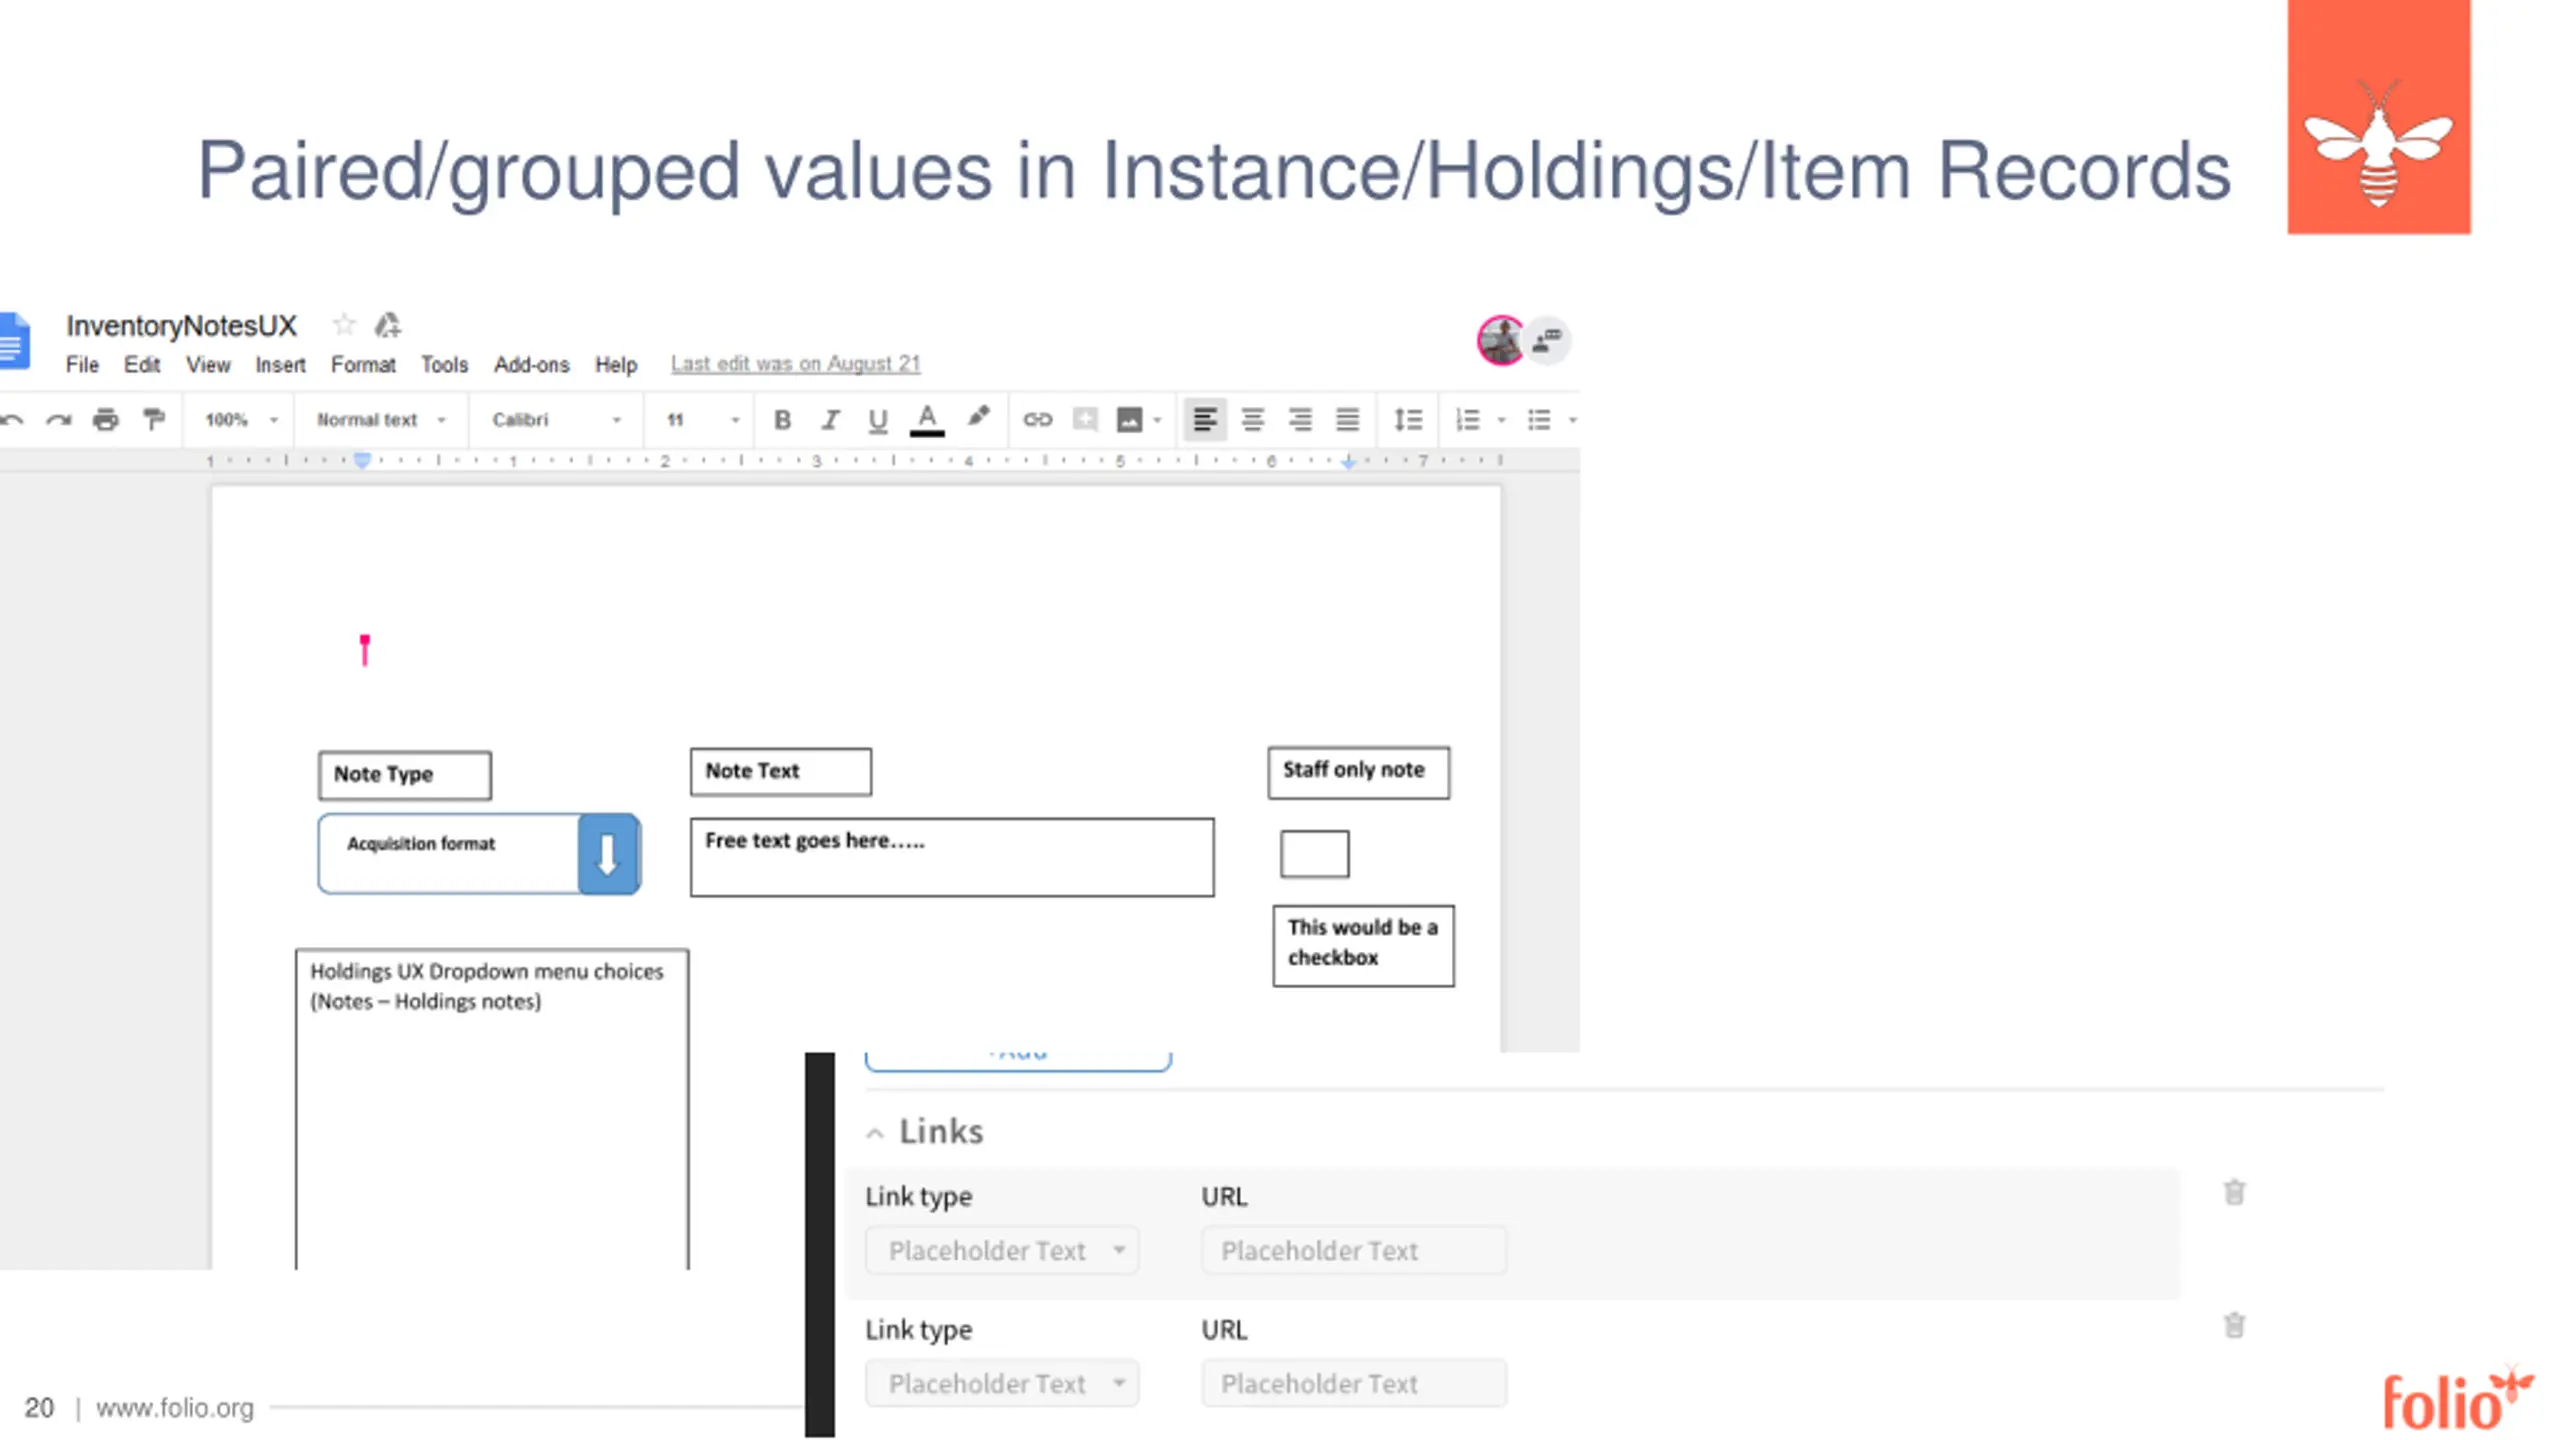Open the second Link type dropdown
This screenshot has width=2560, height=1440.
[x=1002, y=1384]
